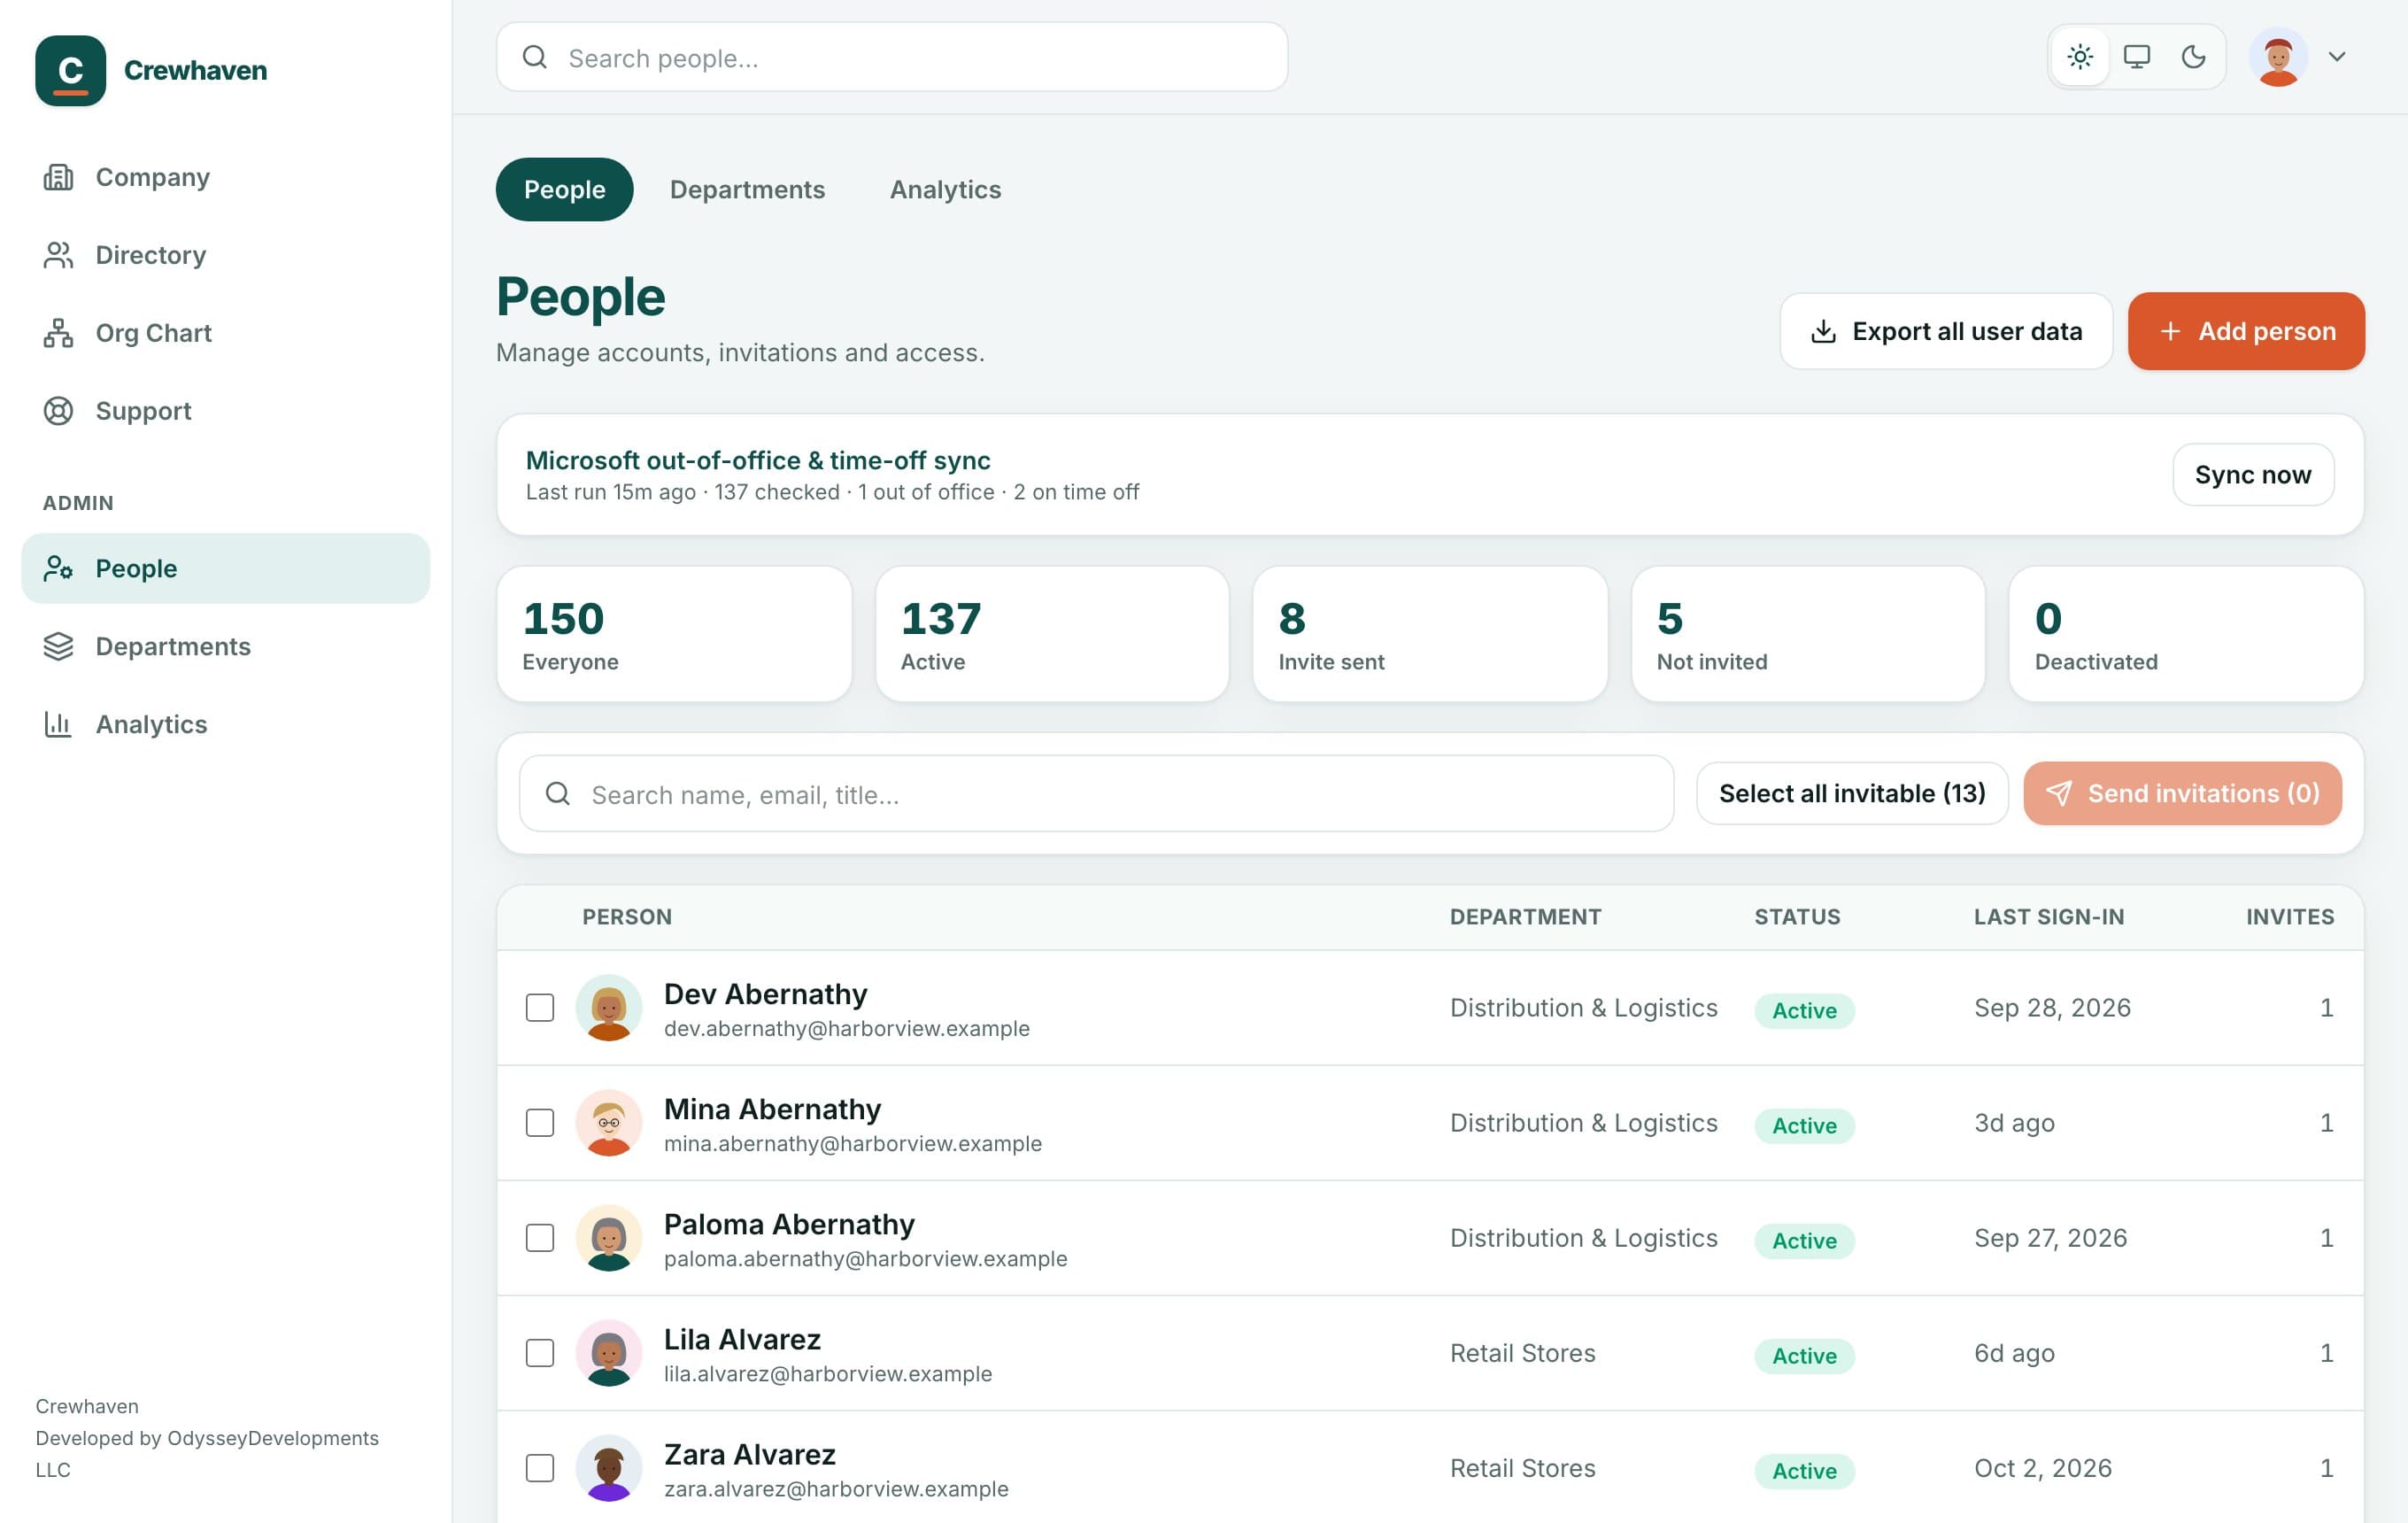Check the box for Mina Abernathy

coord(540,1122)
